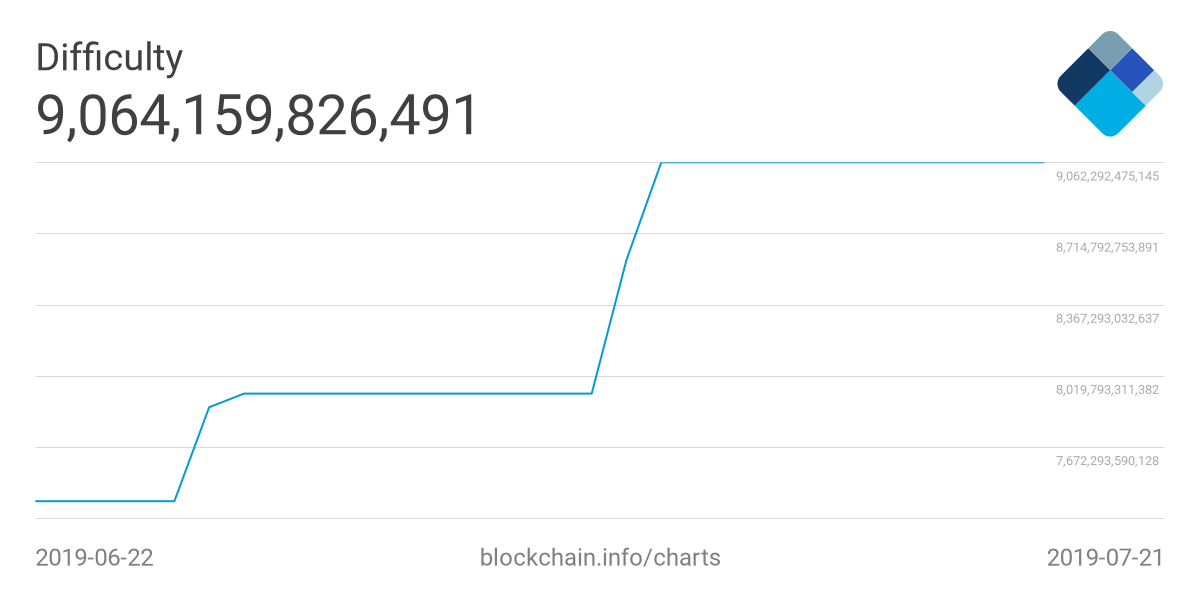The image size is (1200, 600).
Task: Click y-axis label 9,062,292,475,145
Action: point(1107,176)
